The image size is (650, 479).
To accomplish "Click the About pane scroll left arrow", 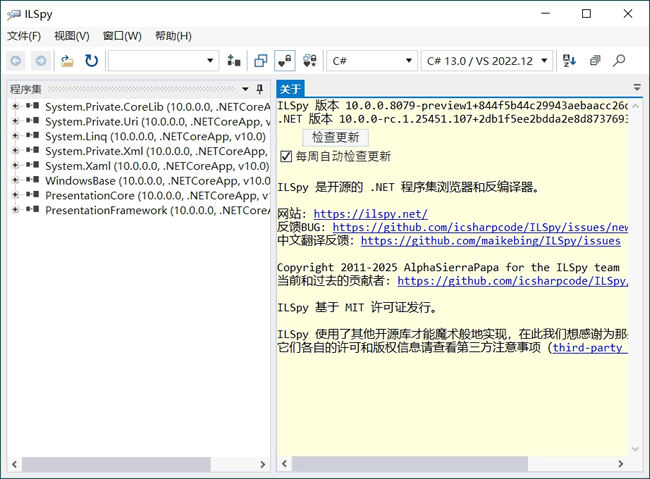I will pyautogui.click(x=284, y=464).
